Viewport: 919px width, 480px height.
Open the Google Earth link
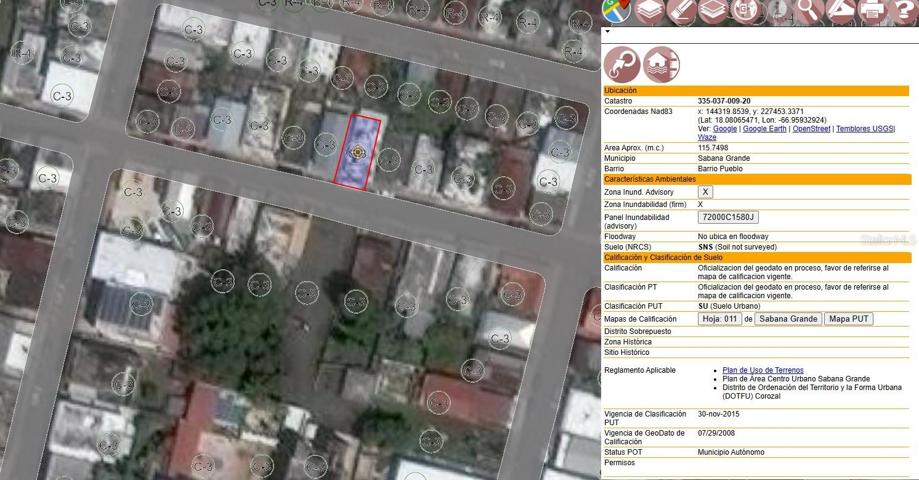pyautogui.click(x=765, y=129)
